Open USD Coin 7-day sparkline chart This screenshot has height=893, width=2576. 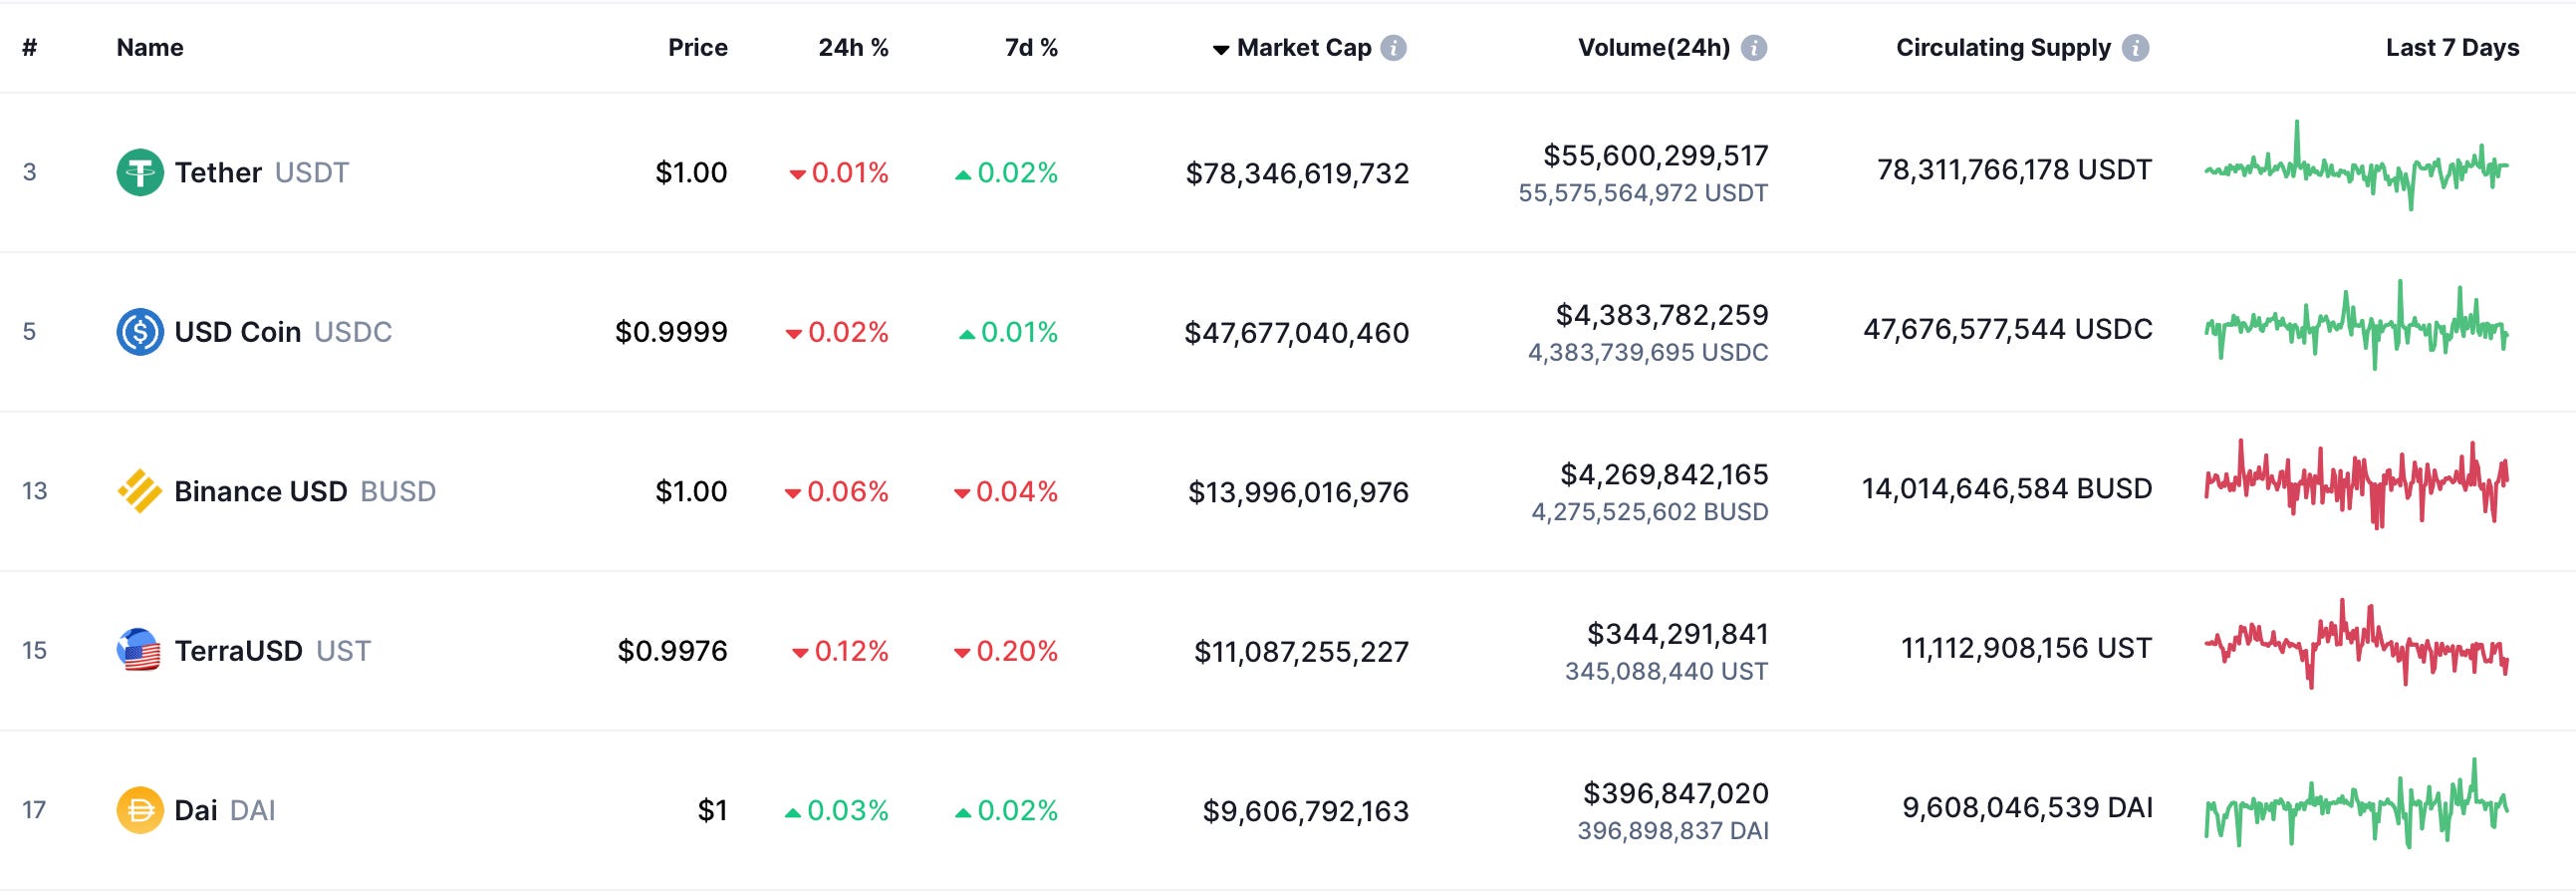pyautogui.click(x=2356, y=325)
